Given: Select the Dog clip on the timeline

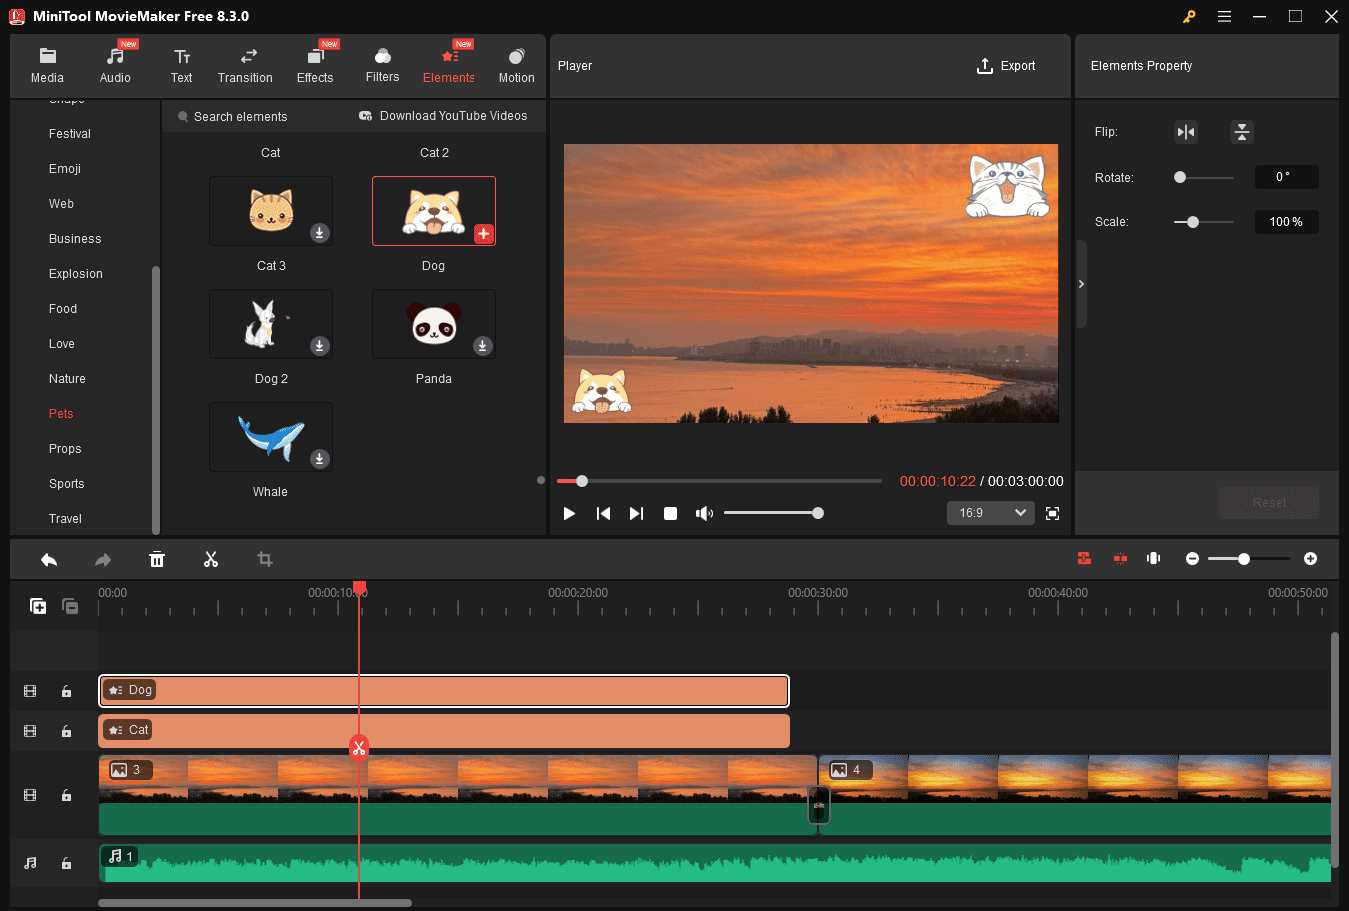Looking at the screenshot, I should 444,691.
